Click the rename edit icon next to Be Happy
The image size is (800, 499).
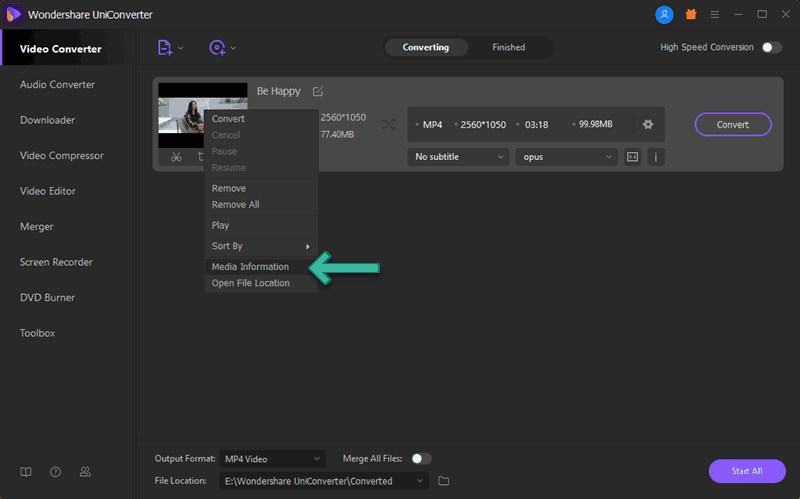pos(317,91)
